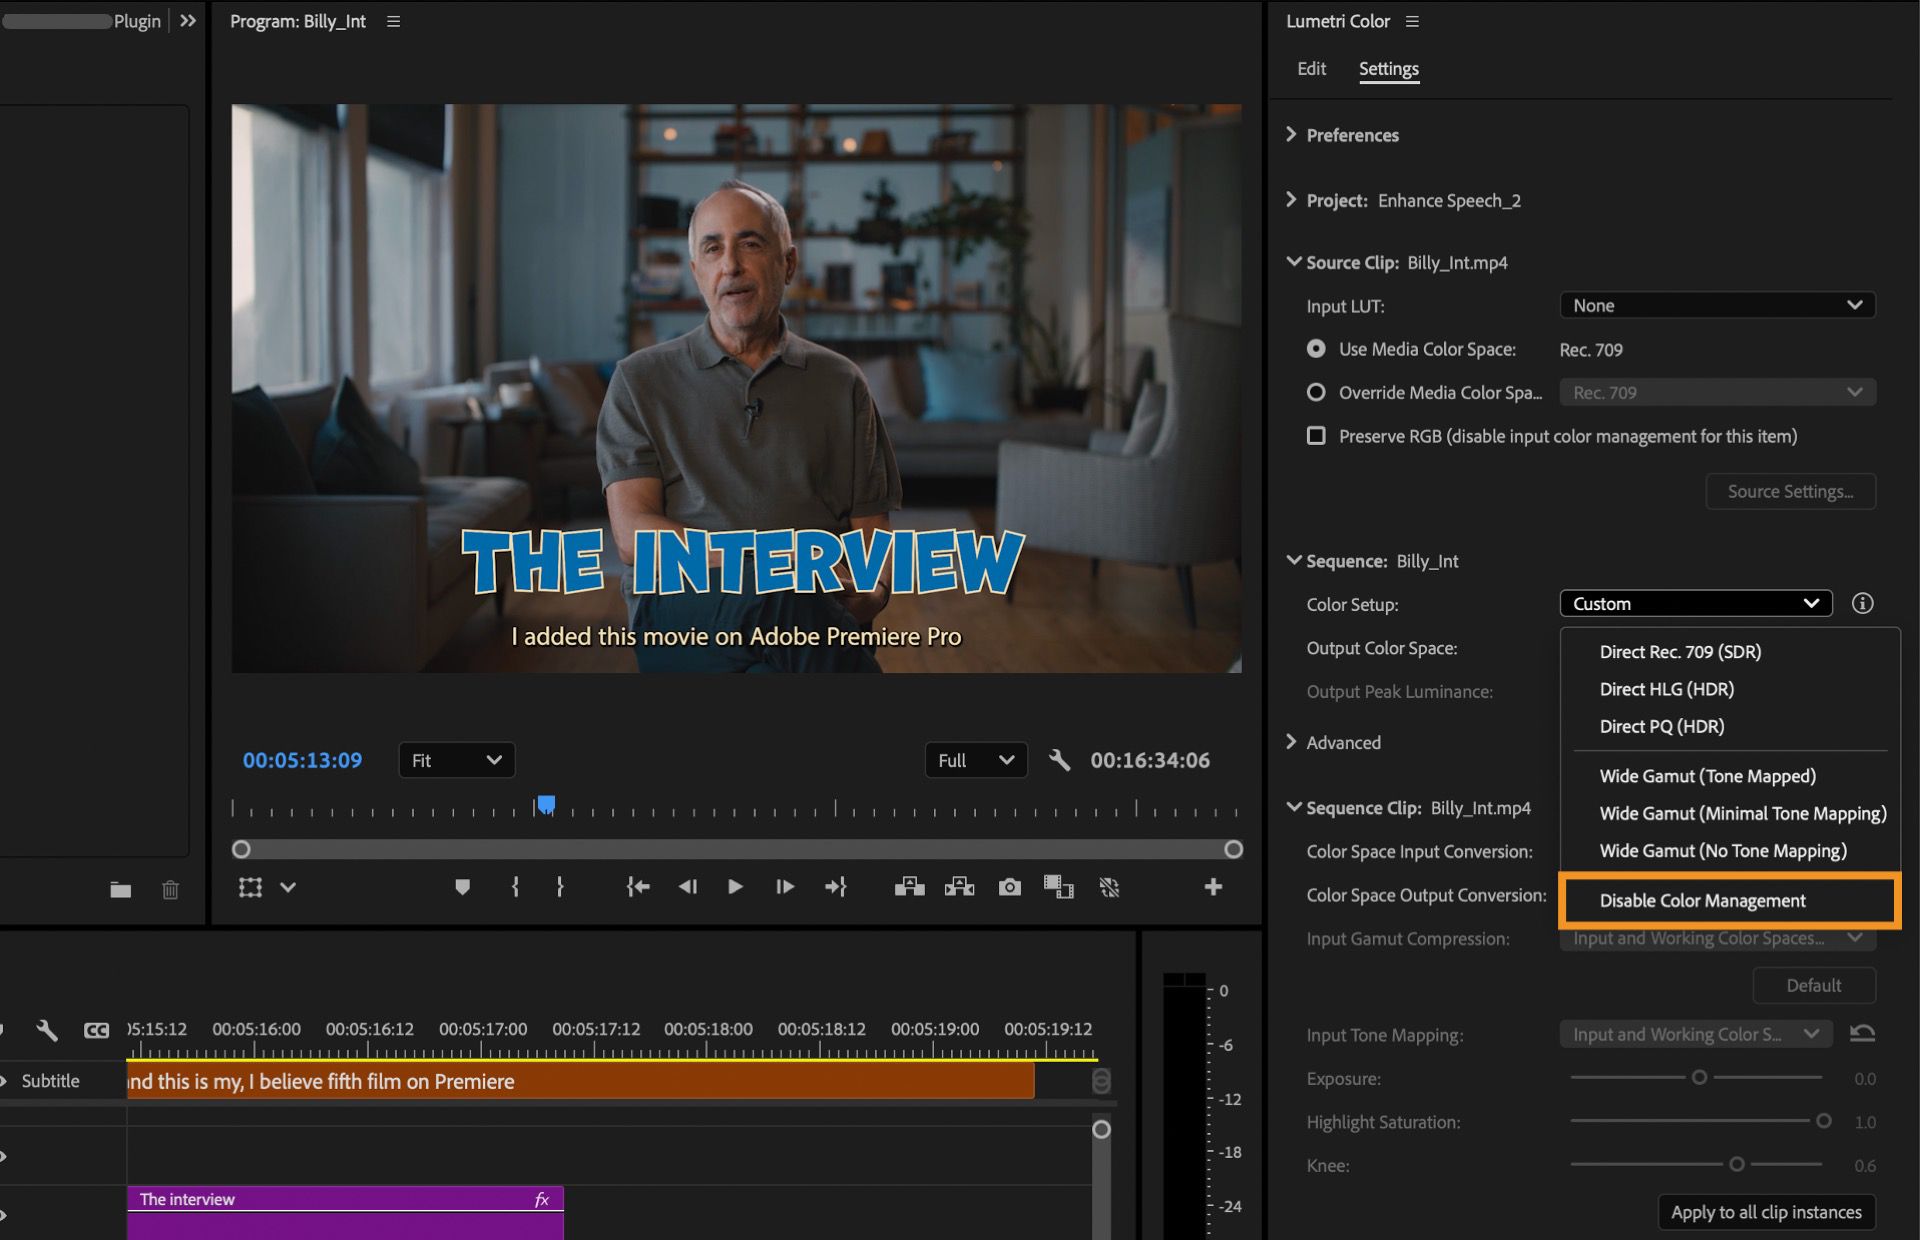Switch to the Edit tab in Lumetri Color
The image size is (1920, 1240).
coord(1311,68)
